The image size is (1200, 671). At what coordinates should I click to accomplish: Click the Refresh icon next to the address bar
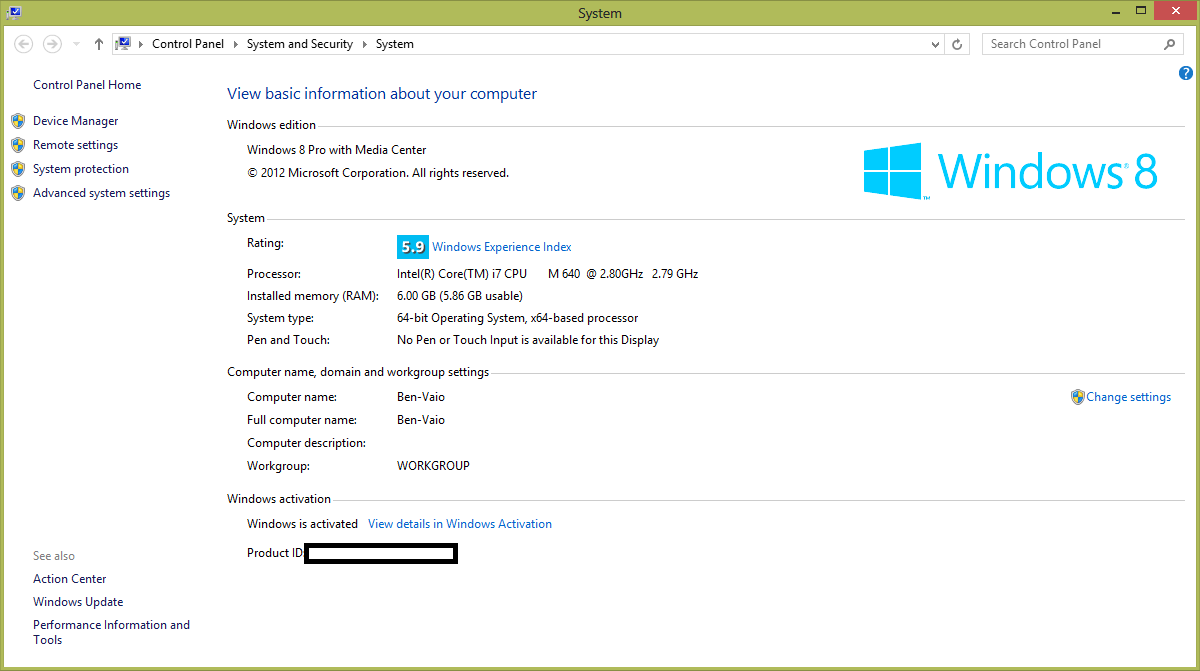[x=957, y=43]
